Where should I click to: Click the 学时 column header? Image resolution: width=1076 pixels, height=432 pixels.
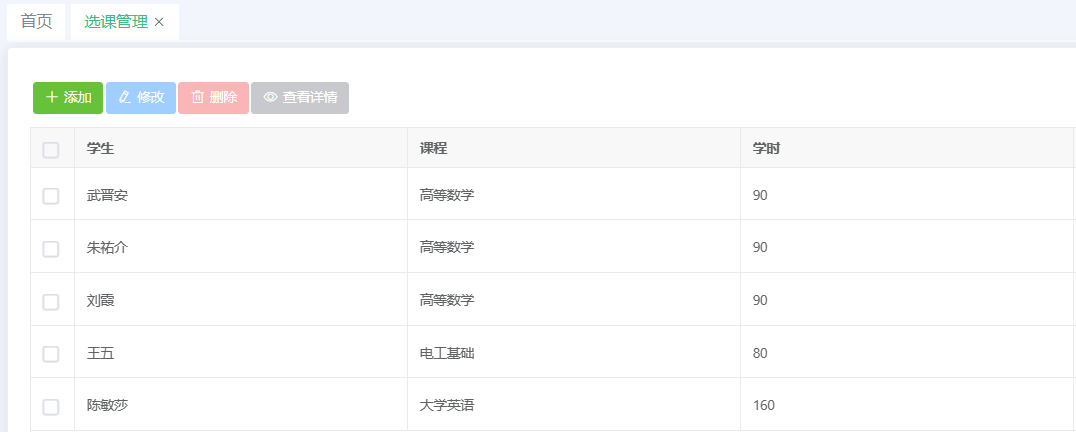coord(766,149)
